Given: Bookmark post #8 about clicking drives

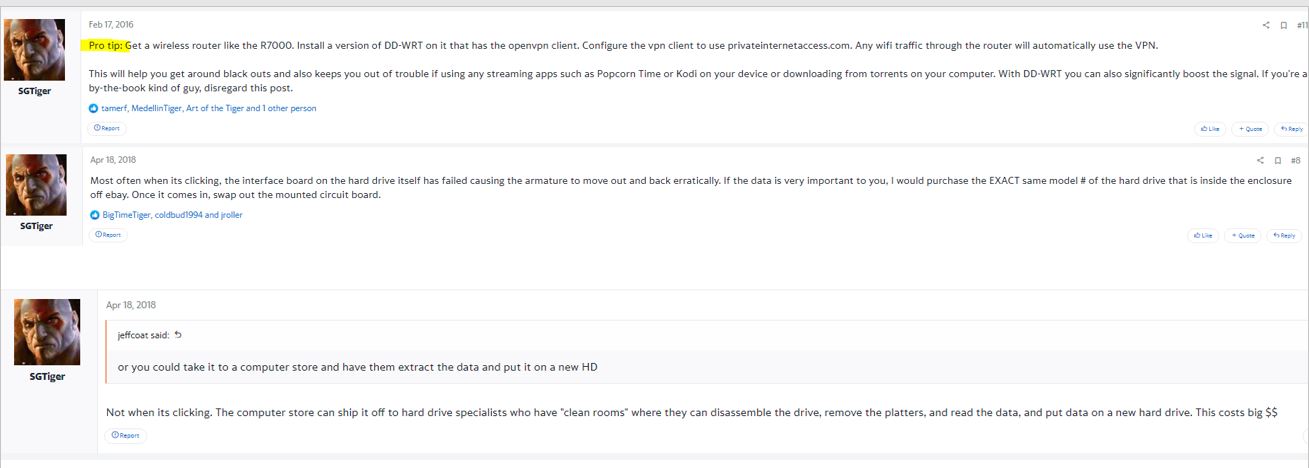Looking at the screenshot, I should pyautogui.click(x=1277, y=160).
